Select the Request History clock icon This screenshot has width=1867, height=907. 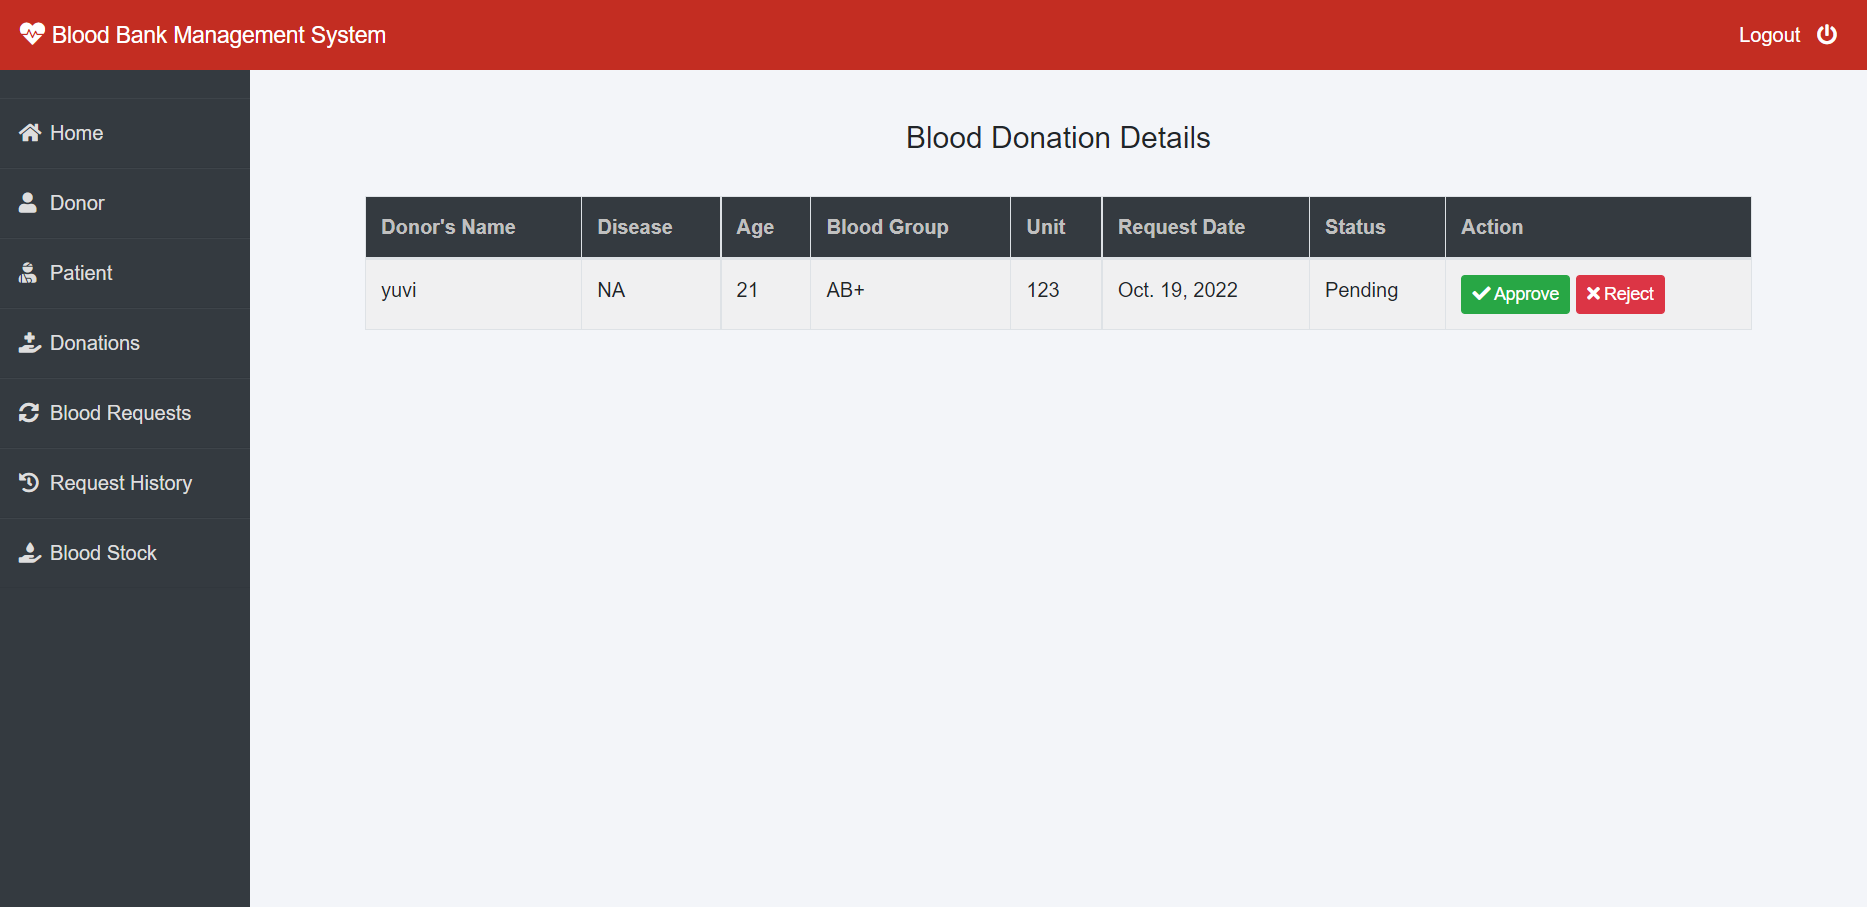28,483
